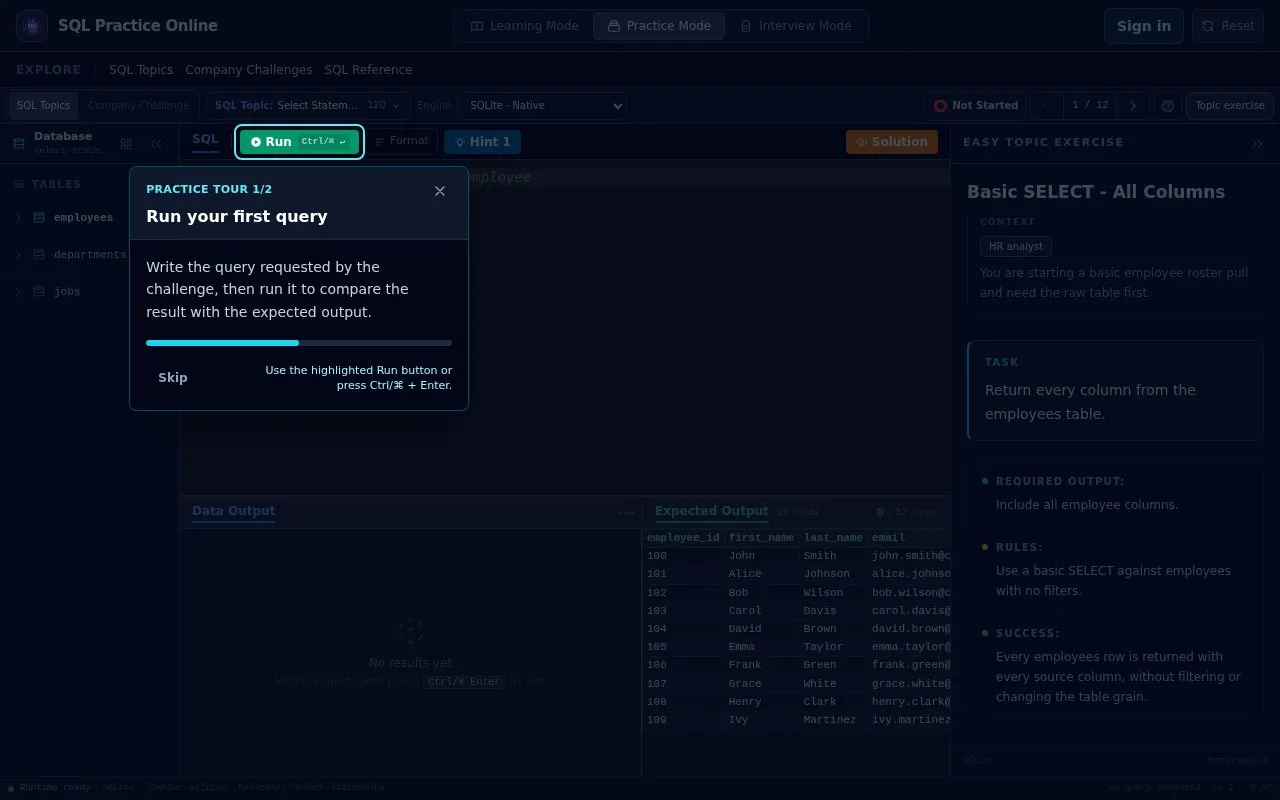Viewport: 1280px width, 800px height.
Task: Click the Reset button
Action: [x=1228, y=26]
